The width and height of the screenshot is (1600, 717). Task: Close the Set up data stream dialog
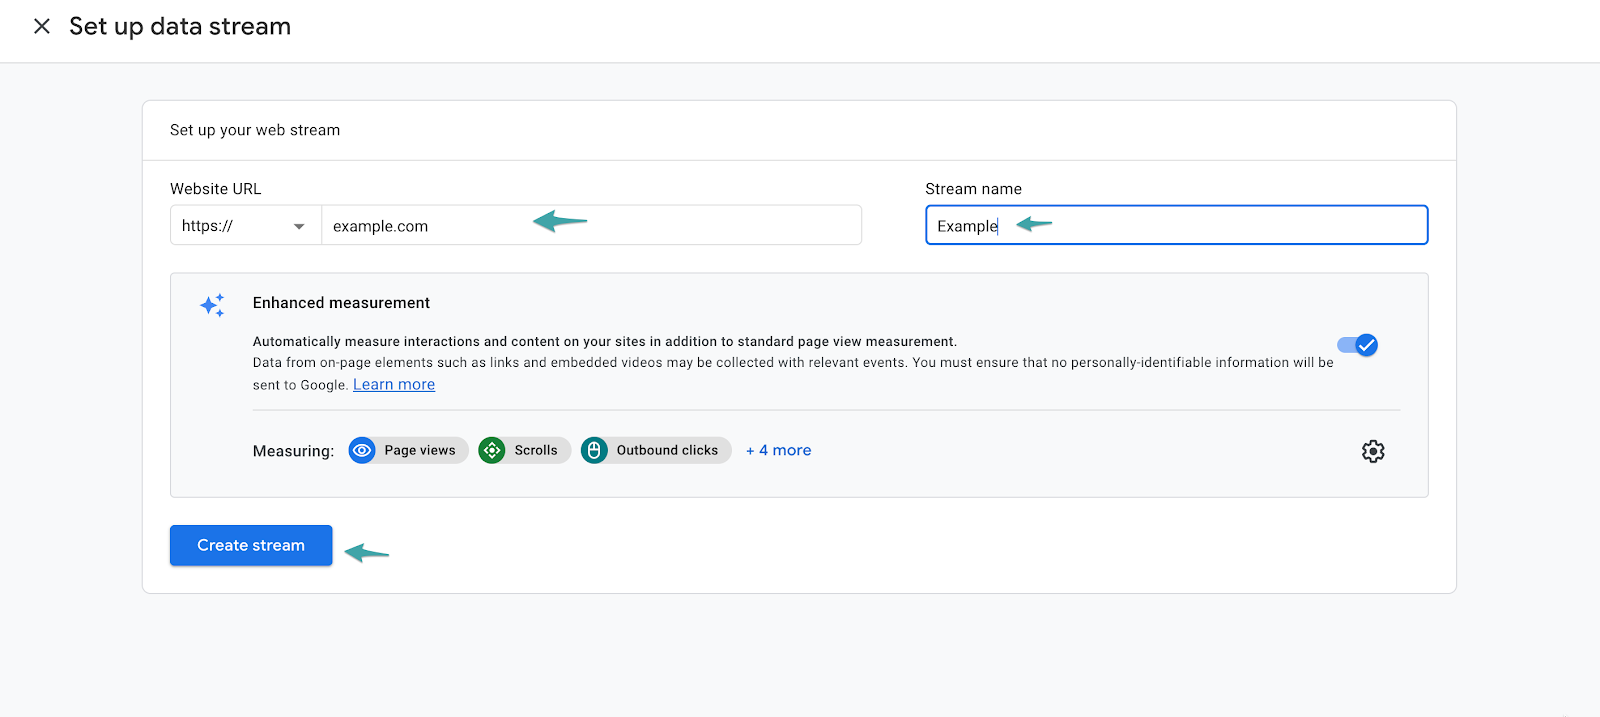pyautogui.click(x=42, y=26)
